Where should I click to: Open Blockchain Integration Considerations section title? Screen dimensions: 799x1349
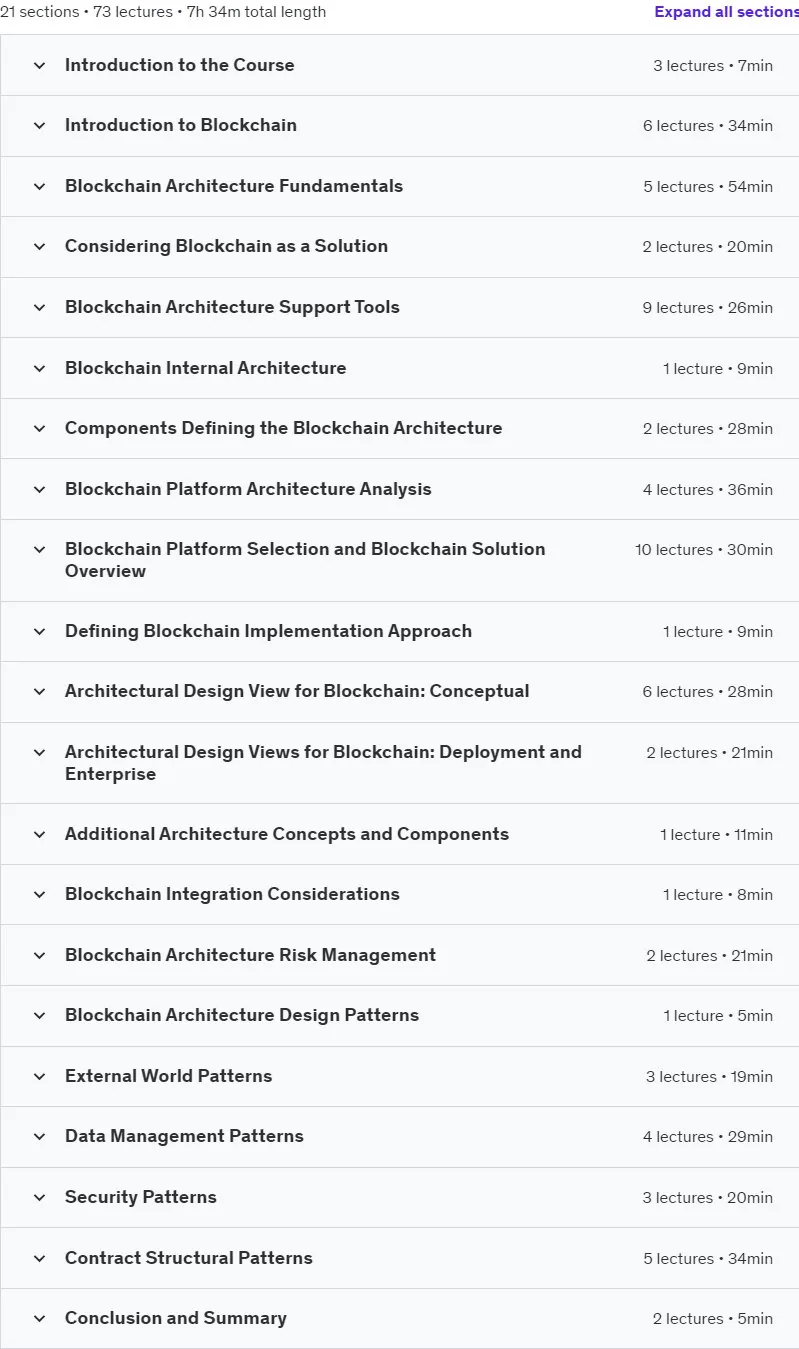coord(232,894)
